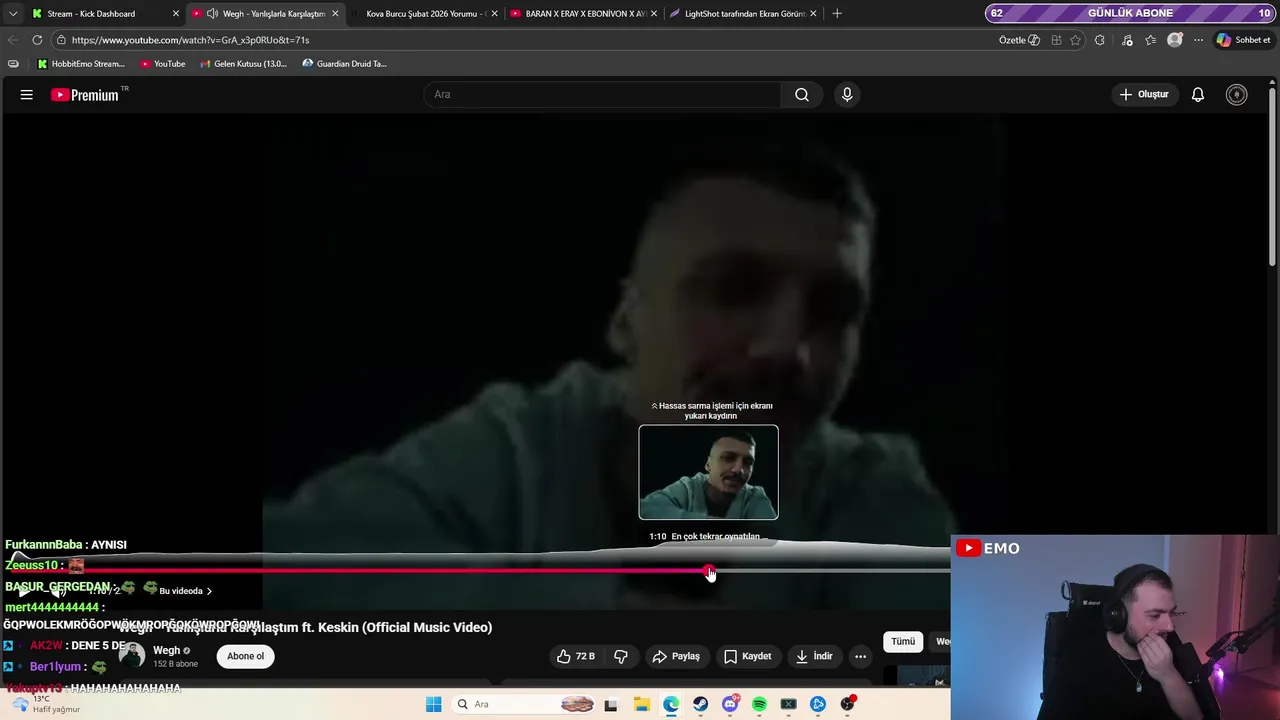Close the Stream - Kick Dashboard tab
Screen dimensions: 1280x720
(176, 14)
